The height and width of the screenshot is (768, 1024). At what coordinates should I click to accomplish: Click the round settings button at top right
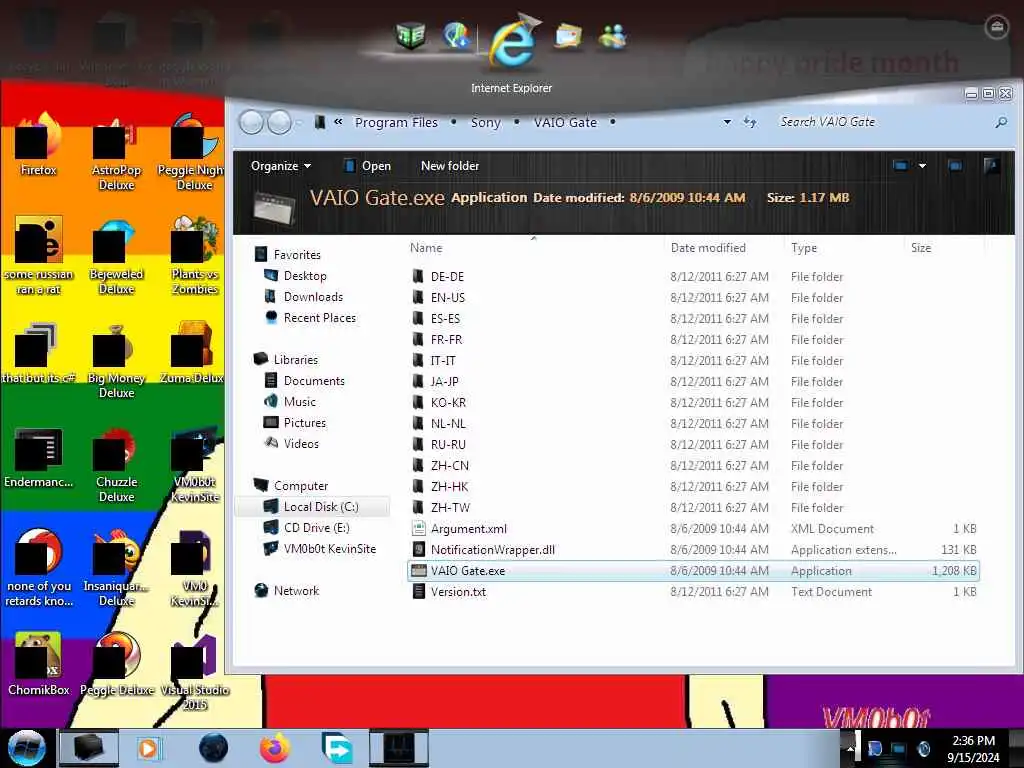[x=997, y=27]
